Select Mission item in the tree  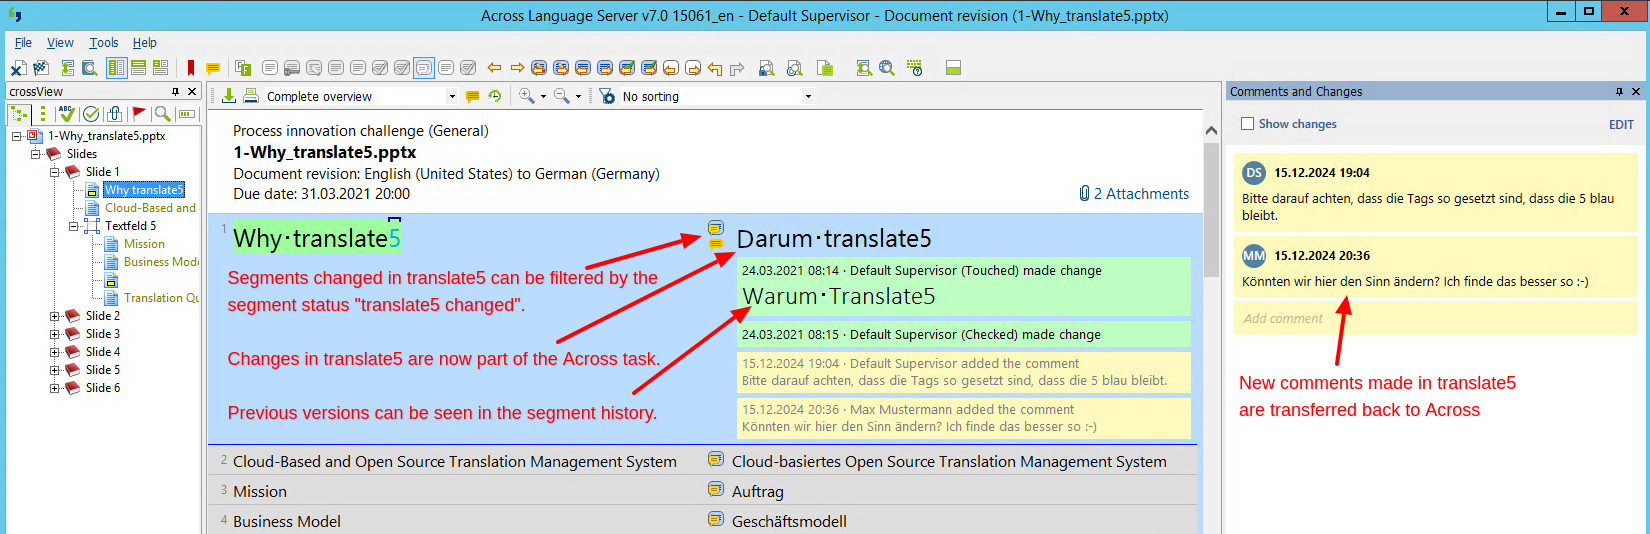144,244
